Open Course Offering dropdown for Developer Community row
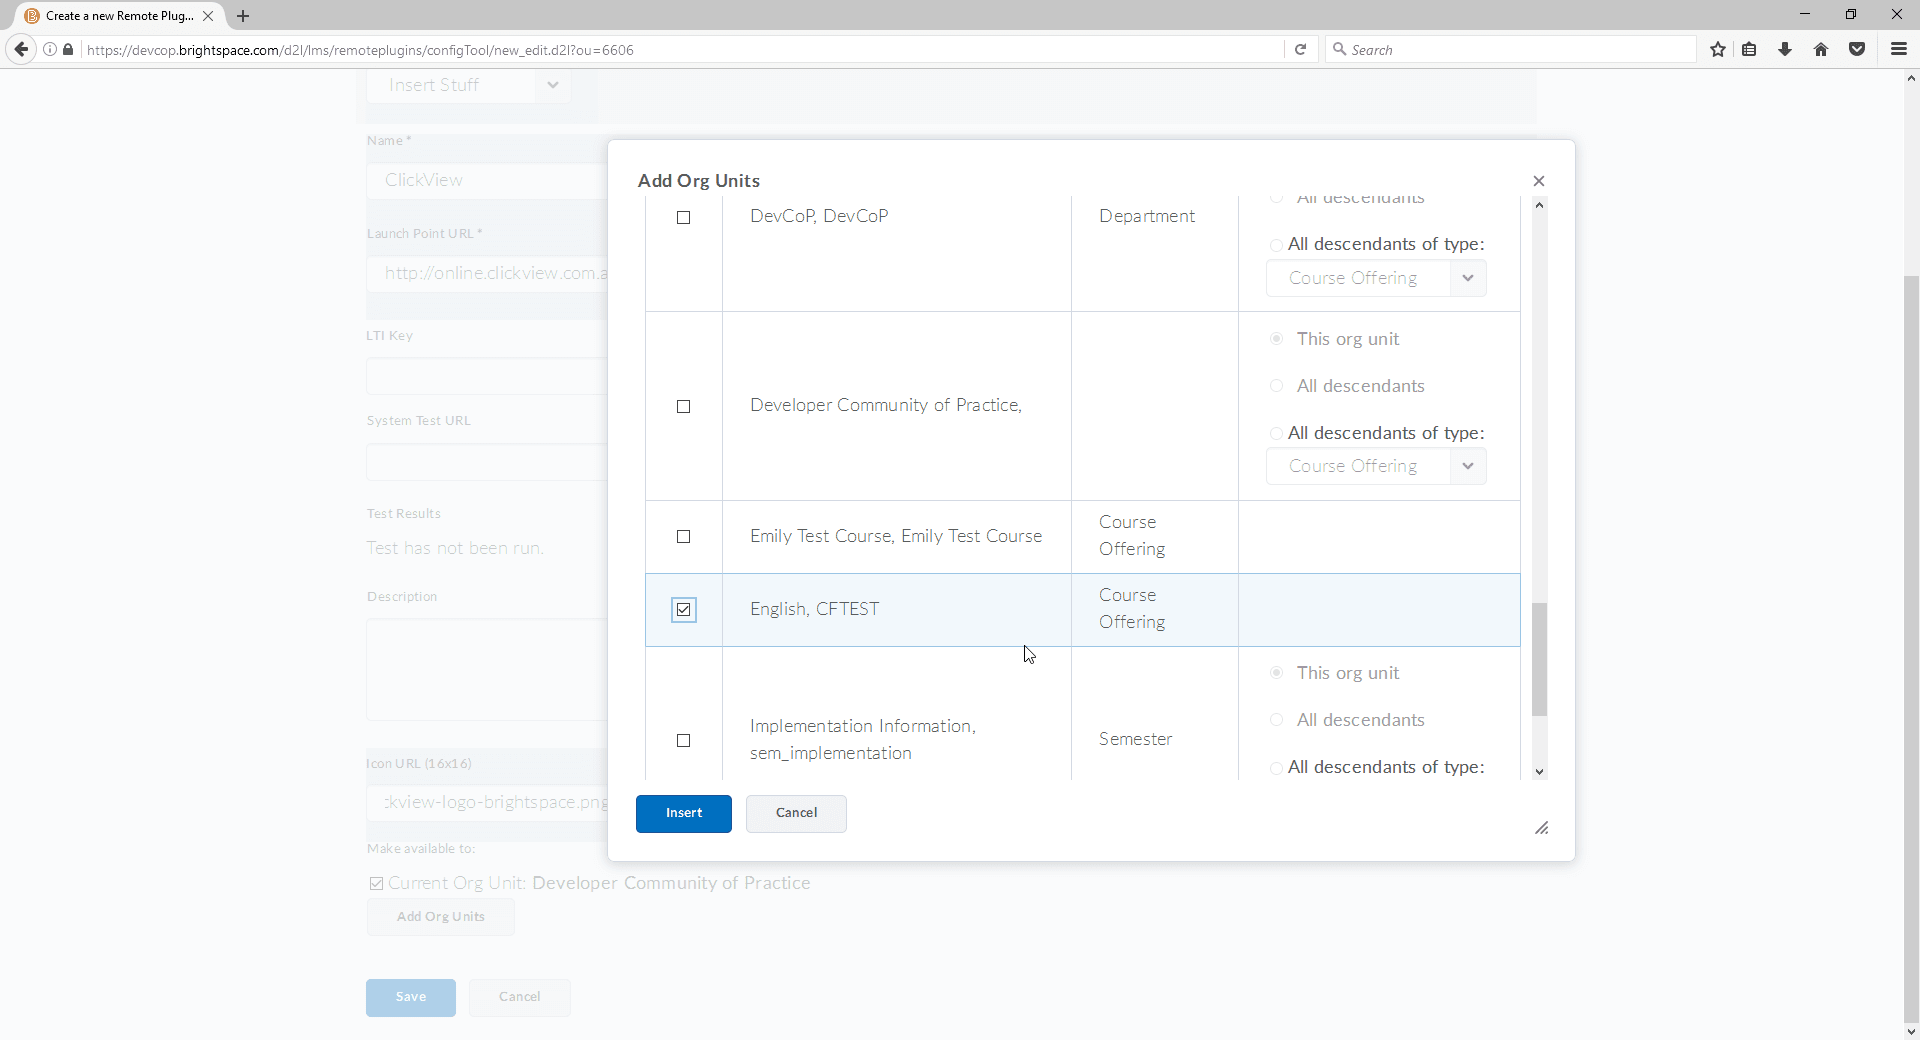 [x=1376, y=466]
